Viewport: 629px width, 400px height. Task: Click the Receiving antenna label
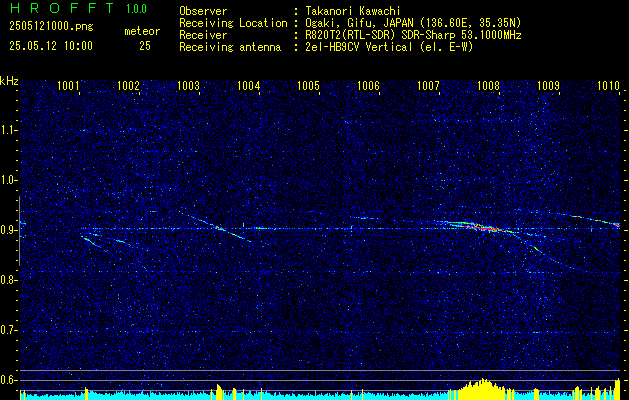[x=230, y=47]
